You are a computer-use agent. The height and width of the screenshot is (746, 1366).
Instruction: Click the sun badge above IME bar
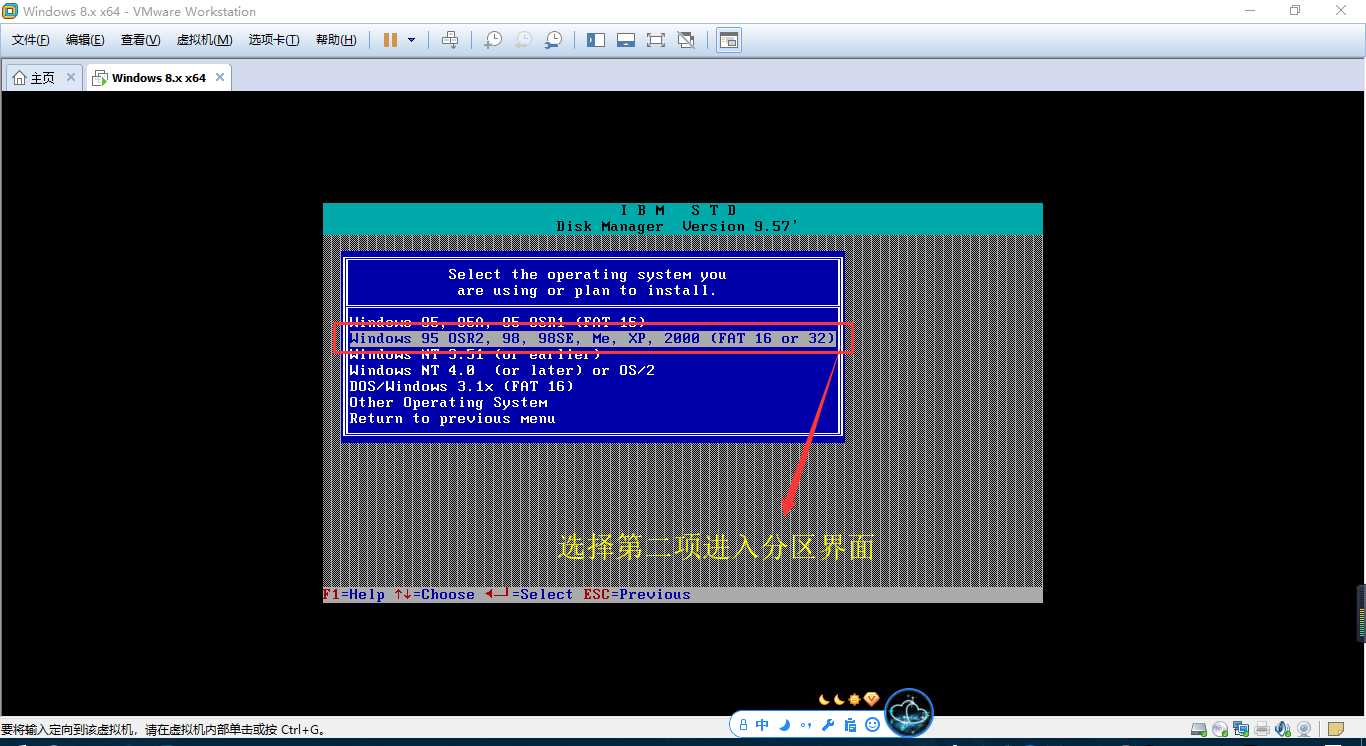point(854,699)
